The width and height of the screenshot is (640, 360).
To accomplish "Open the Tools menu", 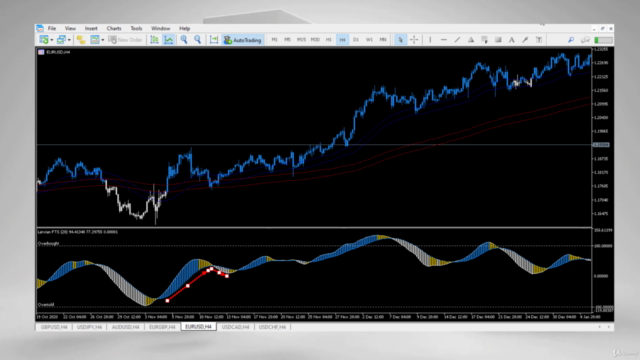I will click(136, 28).
